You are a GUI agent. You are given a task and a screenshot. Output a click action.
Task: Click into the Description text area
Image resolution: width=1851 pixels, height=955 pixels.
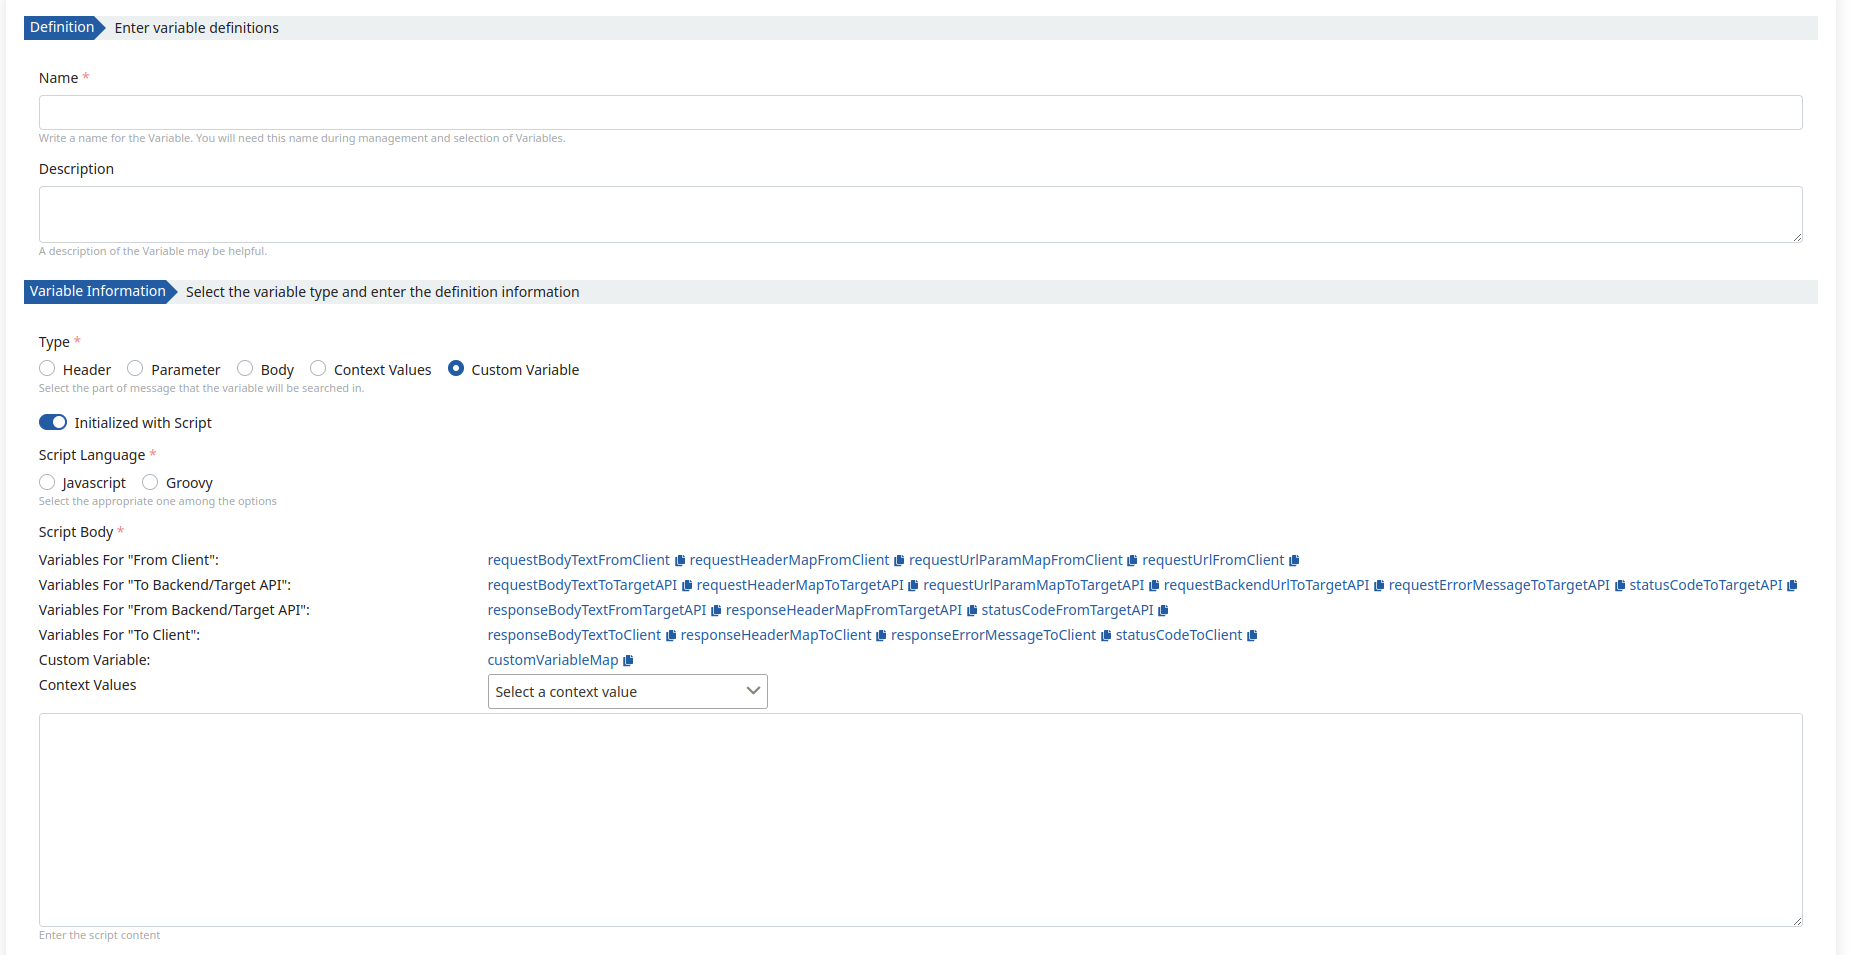click(920, 214)
